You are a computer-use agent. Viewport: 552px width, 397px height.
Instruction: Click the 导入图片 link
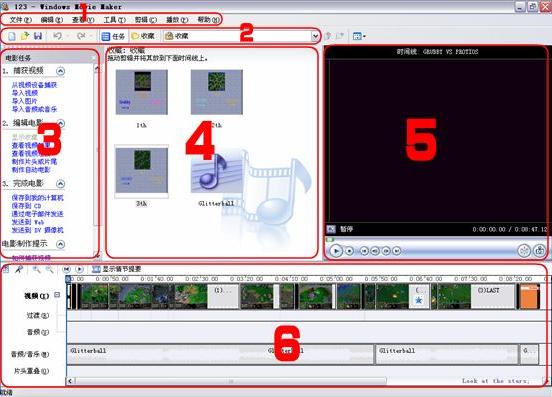[x=25, y=101]
